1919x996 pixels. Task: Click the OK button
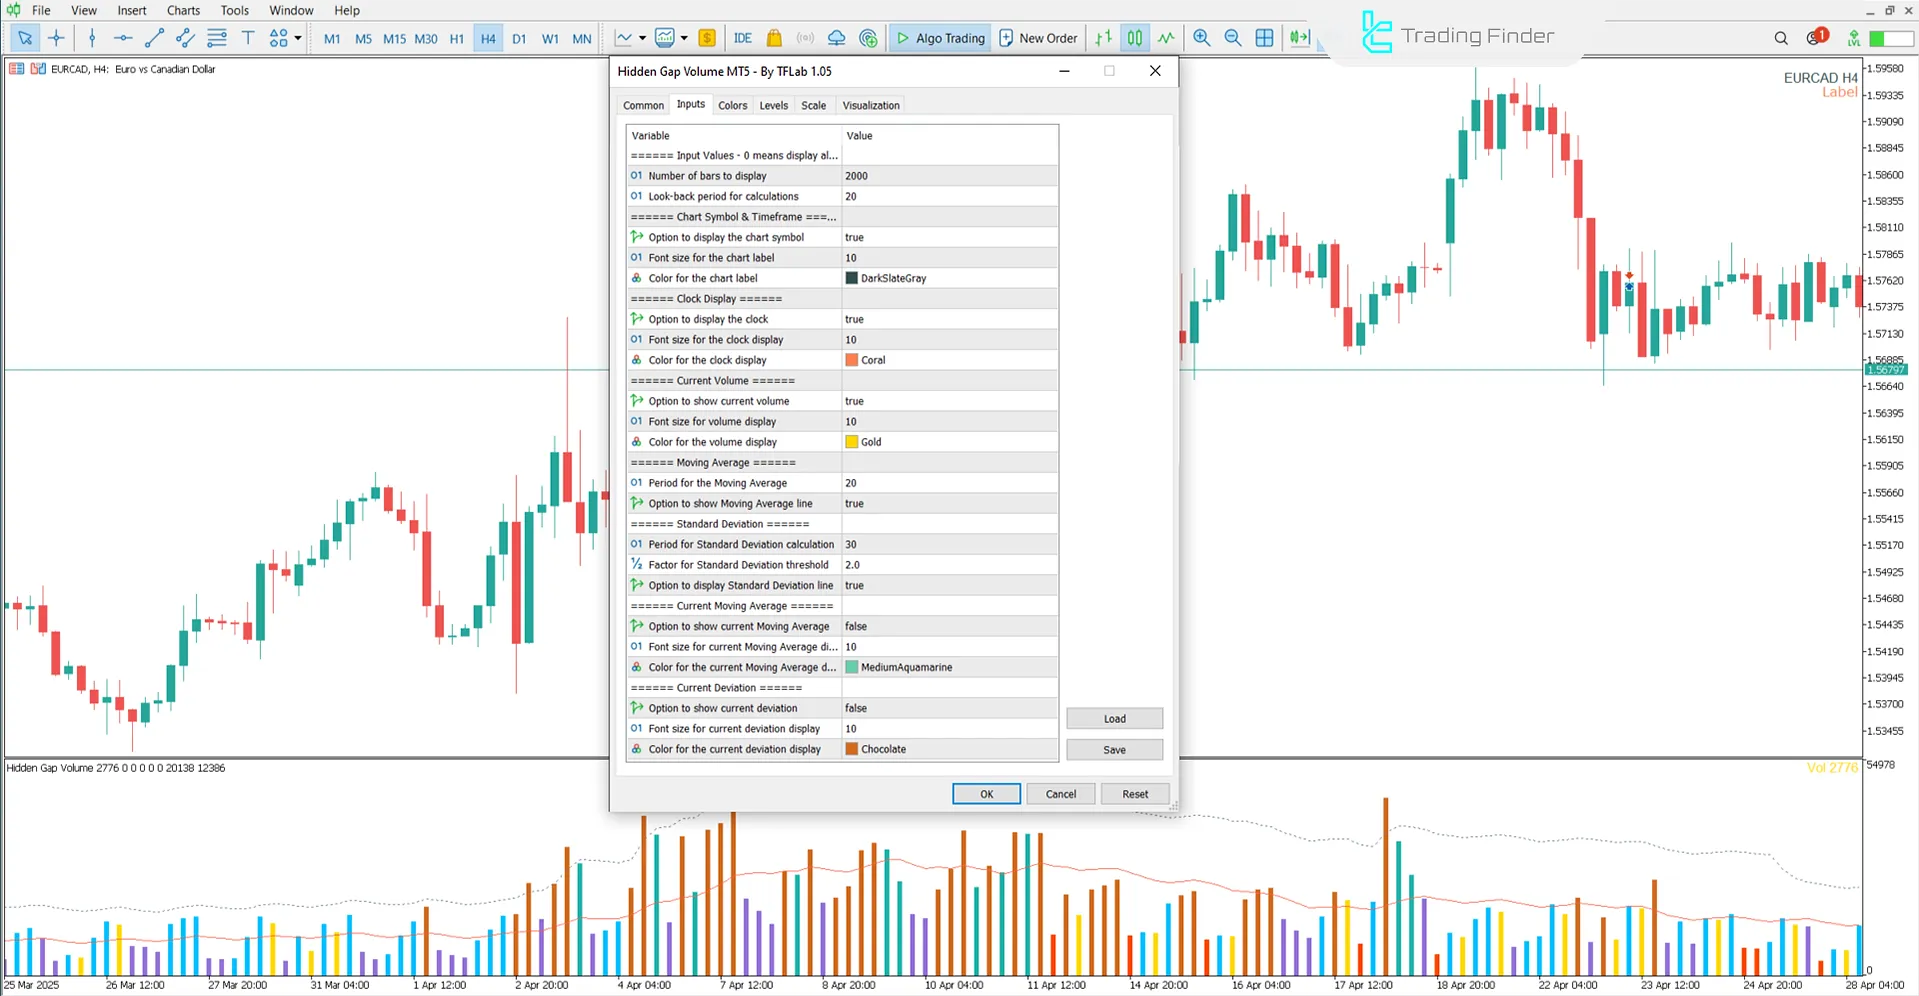pyautogui.click(x=986, y=793)
